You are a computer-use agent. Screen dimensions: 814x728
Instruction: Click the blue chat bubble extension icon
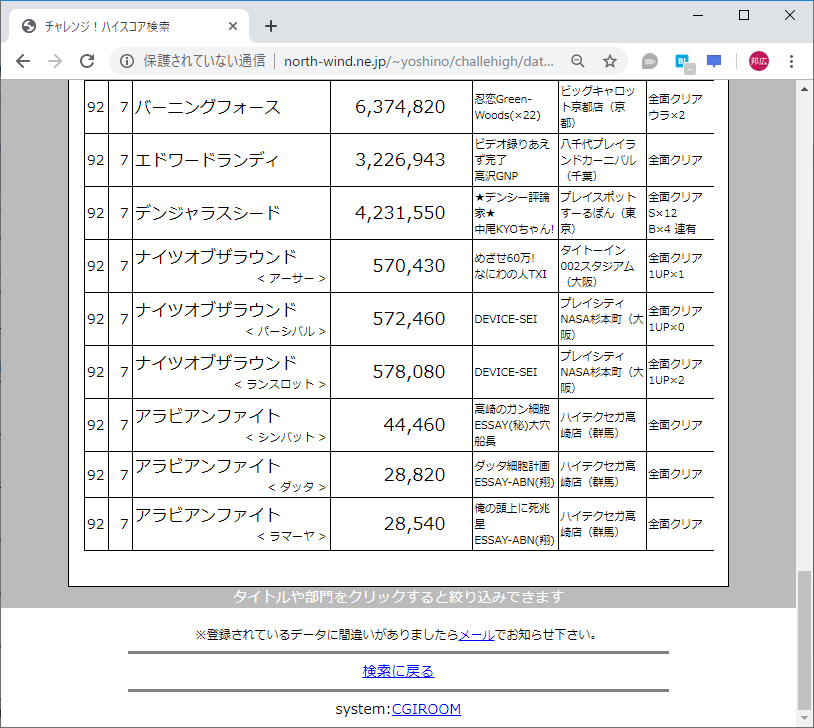(x=714, y=61)
